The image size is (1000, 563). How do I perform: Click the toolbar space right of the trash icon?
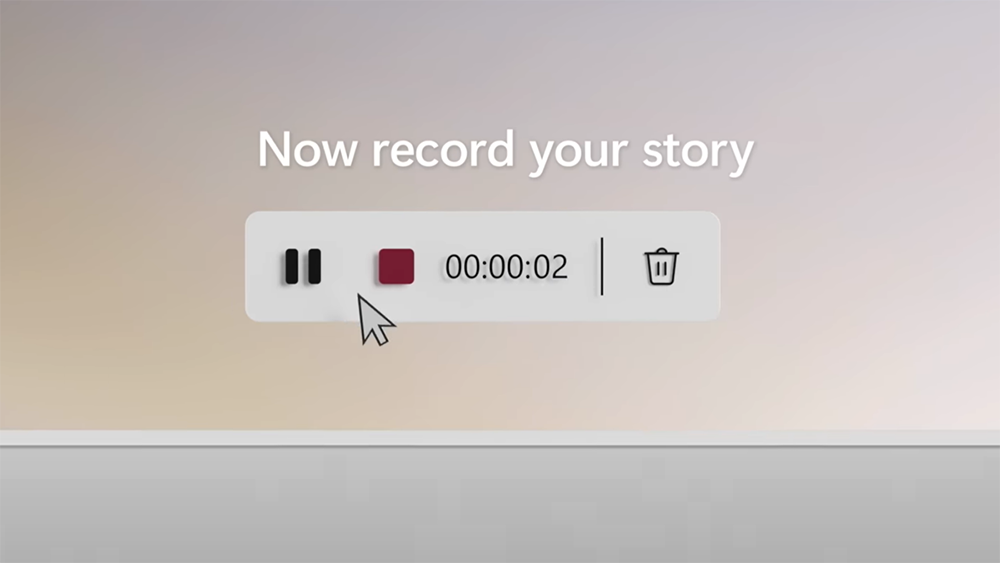tap(699, 266)
